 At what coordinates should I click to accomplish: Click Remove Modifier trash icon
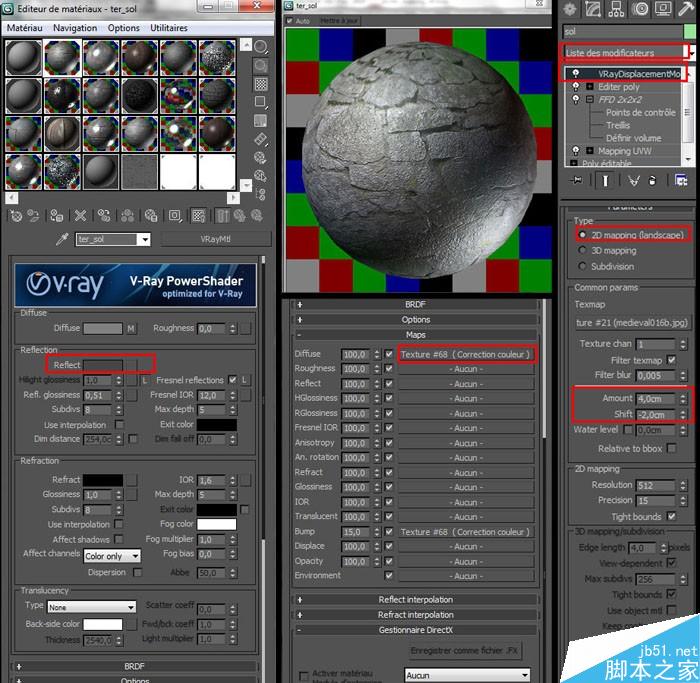652,180
